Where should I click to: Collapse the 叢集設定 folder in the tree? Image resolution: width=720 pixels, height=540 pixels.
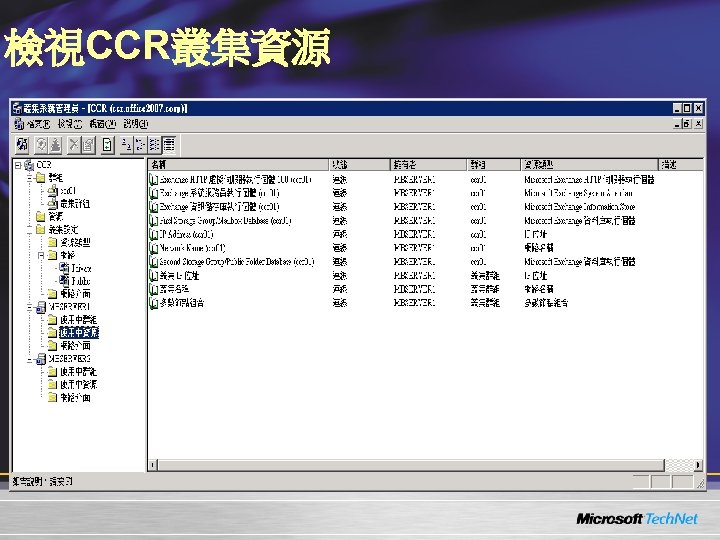point(29,230)
